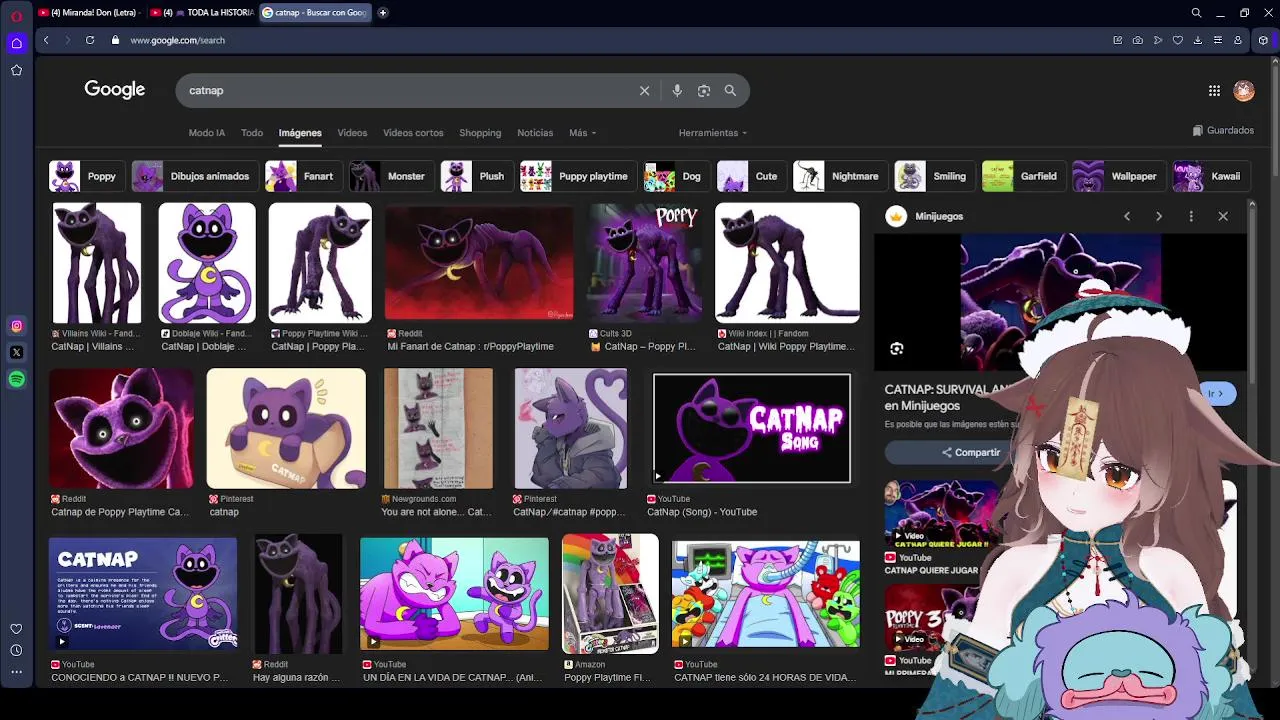Open Opera sidebar bookmarks star
Image resolution: width=1280 pixels, height=720 pixels.
click(x=16, y=70)
